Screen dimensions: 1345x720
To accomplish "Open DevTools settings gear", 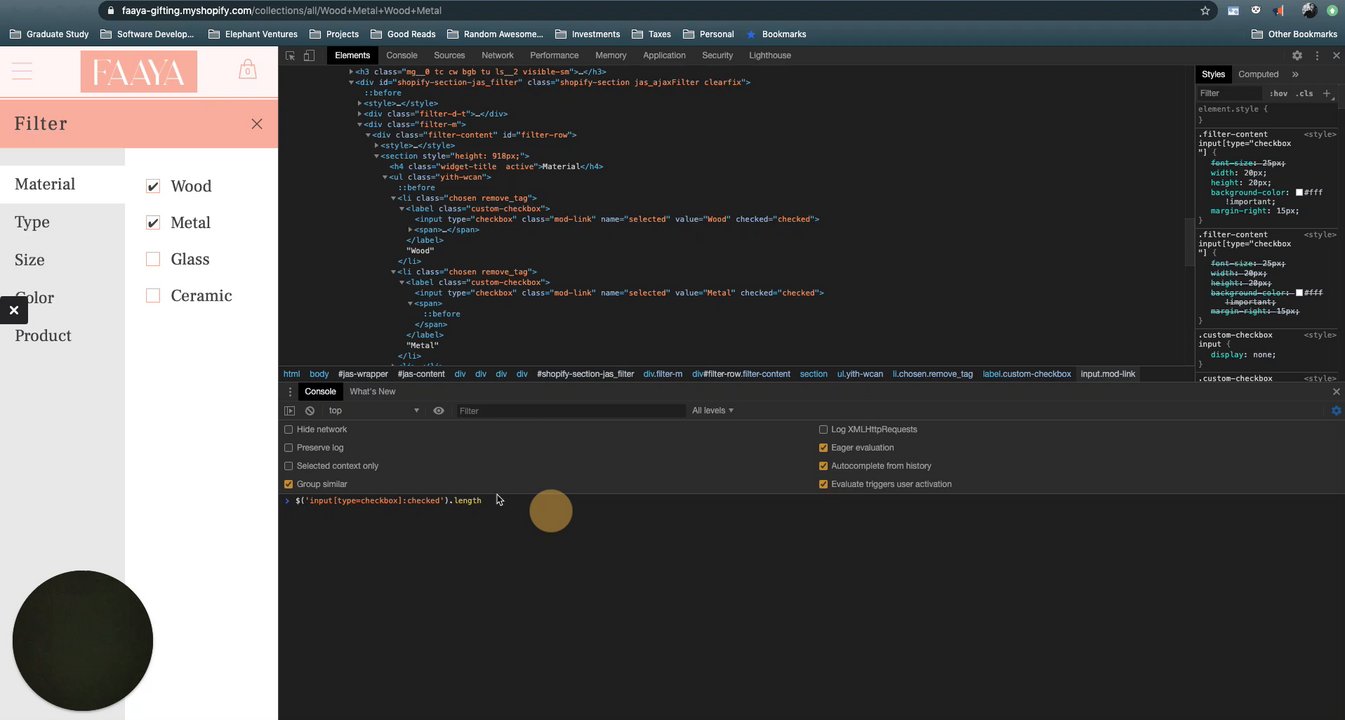I will tap(1297, 56).
